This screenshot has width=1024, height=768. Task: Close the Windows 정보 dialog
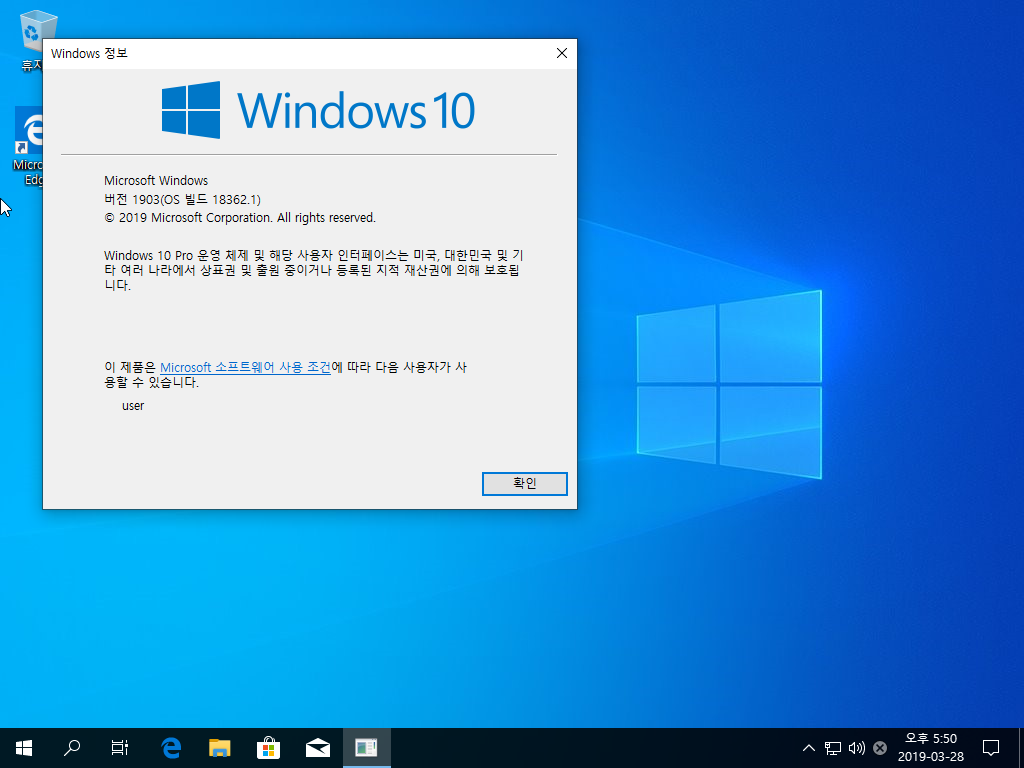562,54
